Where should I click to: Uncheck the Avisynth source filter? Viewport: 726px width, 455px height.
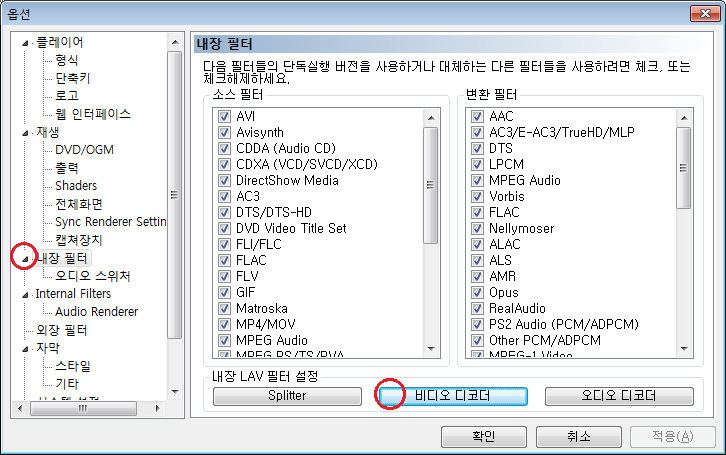225,132
